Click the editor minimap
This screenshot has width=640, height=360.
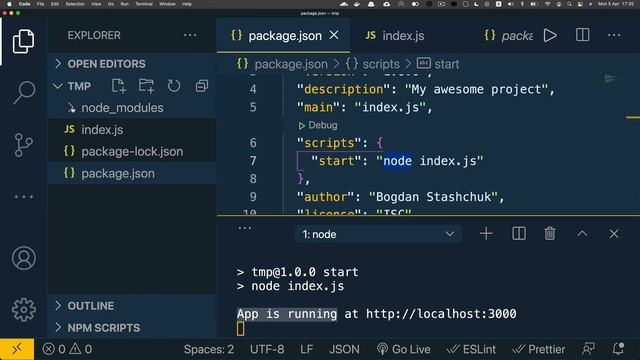(x=611, y=78)
